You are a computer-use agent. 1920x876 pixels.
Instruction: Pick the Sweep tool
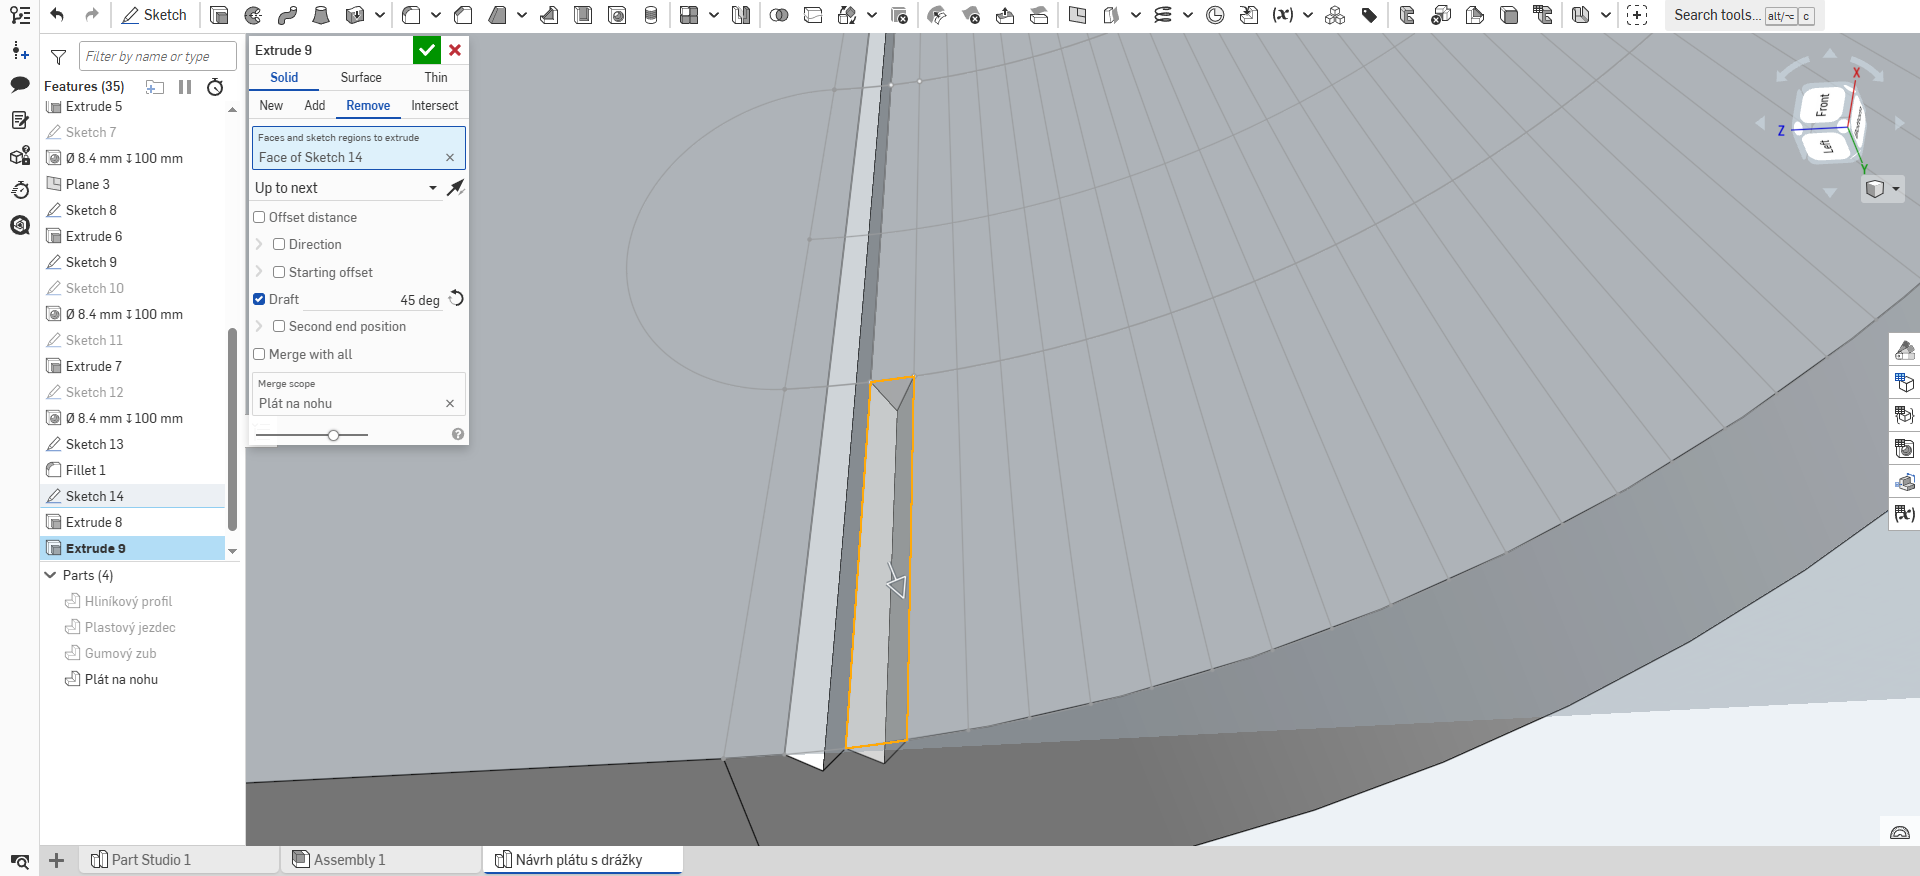coord(287,15)
